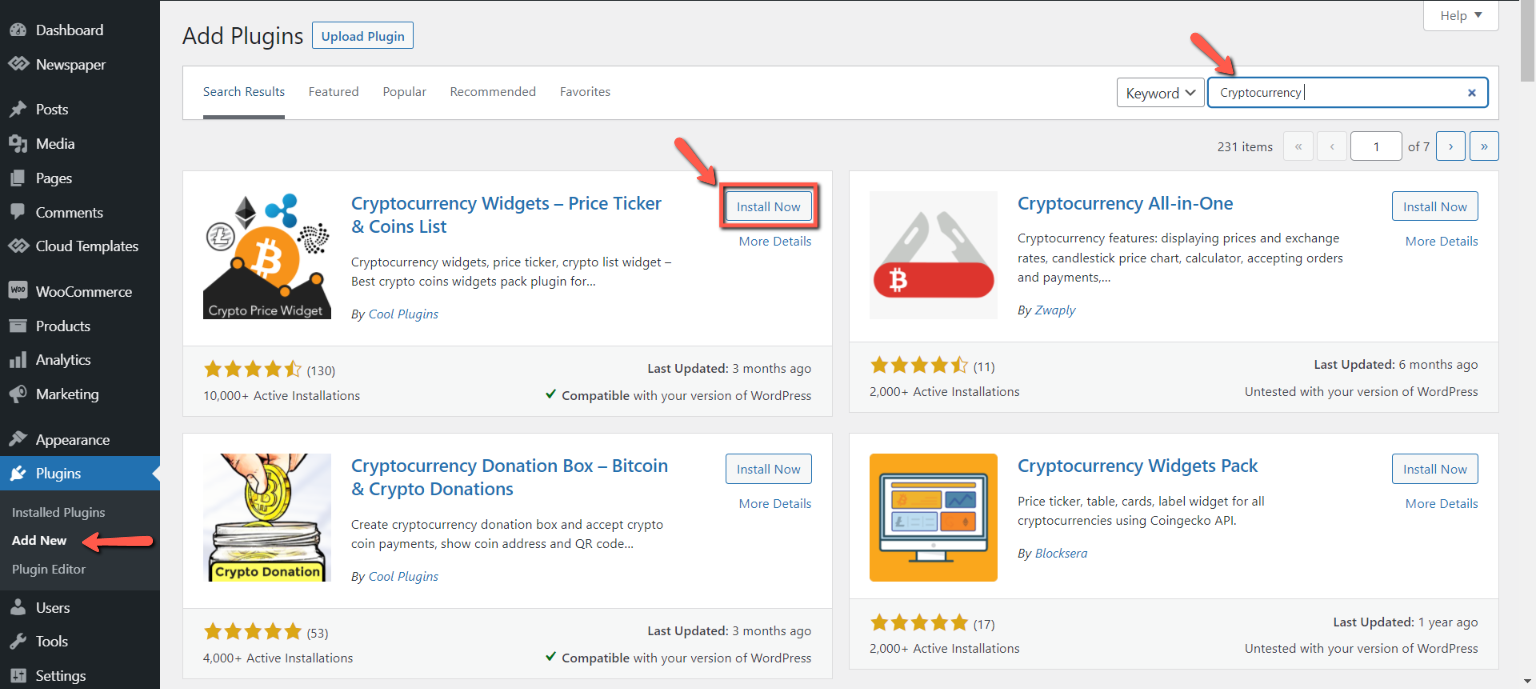Screen dimensions: 1536x689
Task: Click the Marketing megaphone icon
Action: (x=18, y=394)
